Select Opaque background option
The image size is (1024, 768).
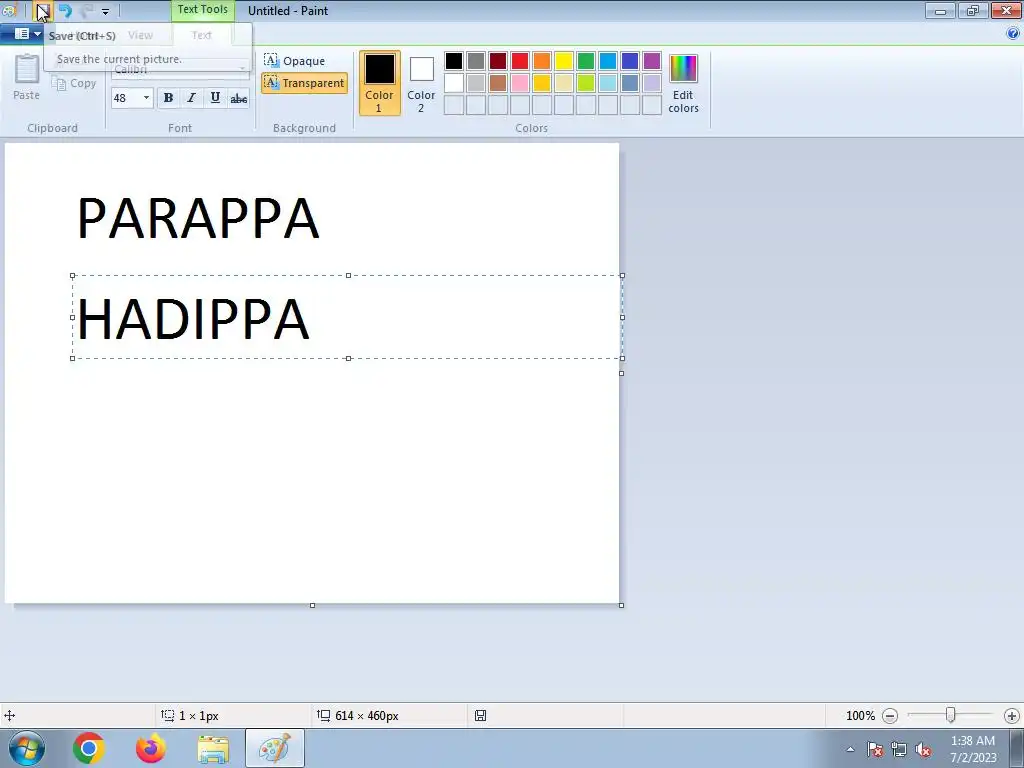(295, 61)
